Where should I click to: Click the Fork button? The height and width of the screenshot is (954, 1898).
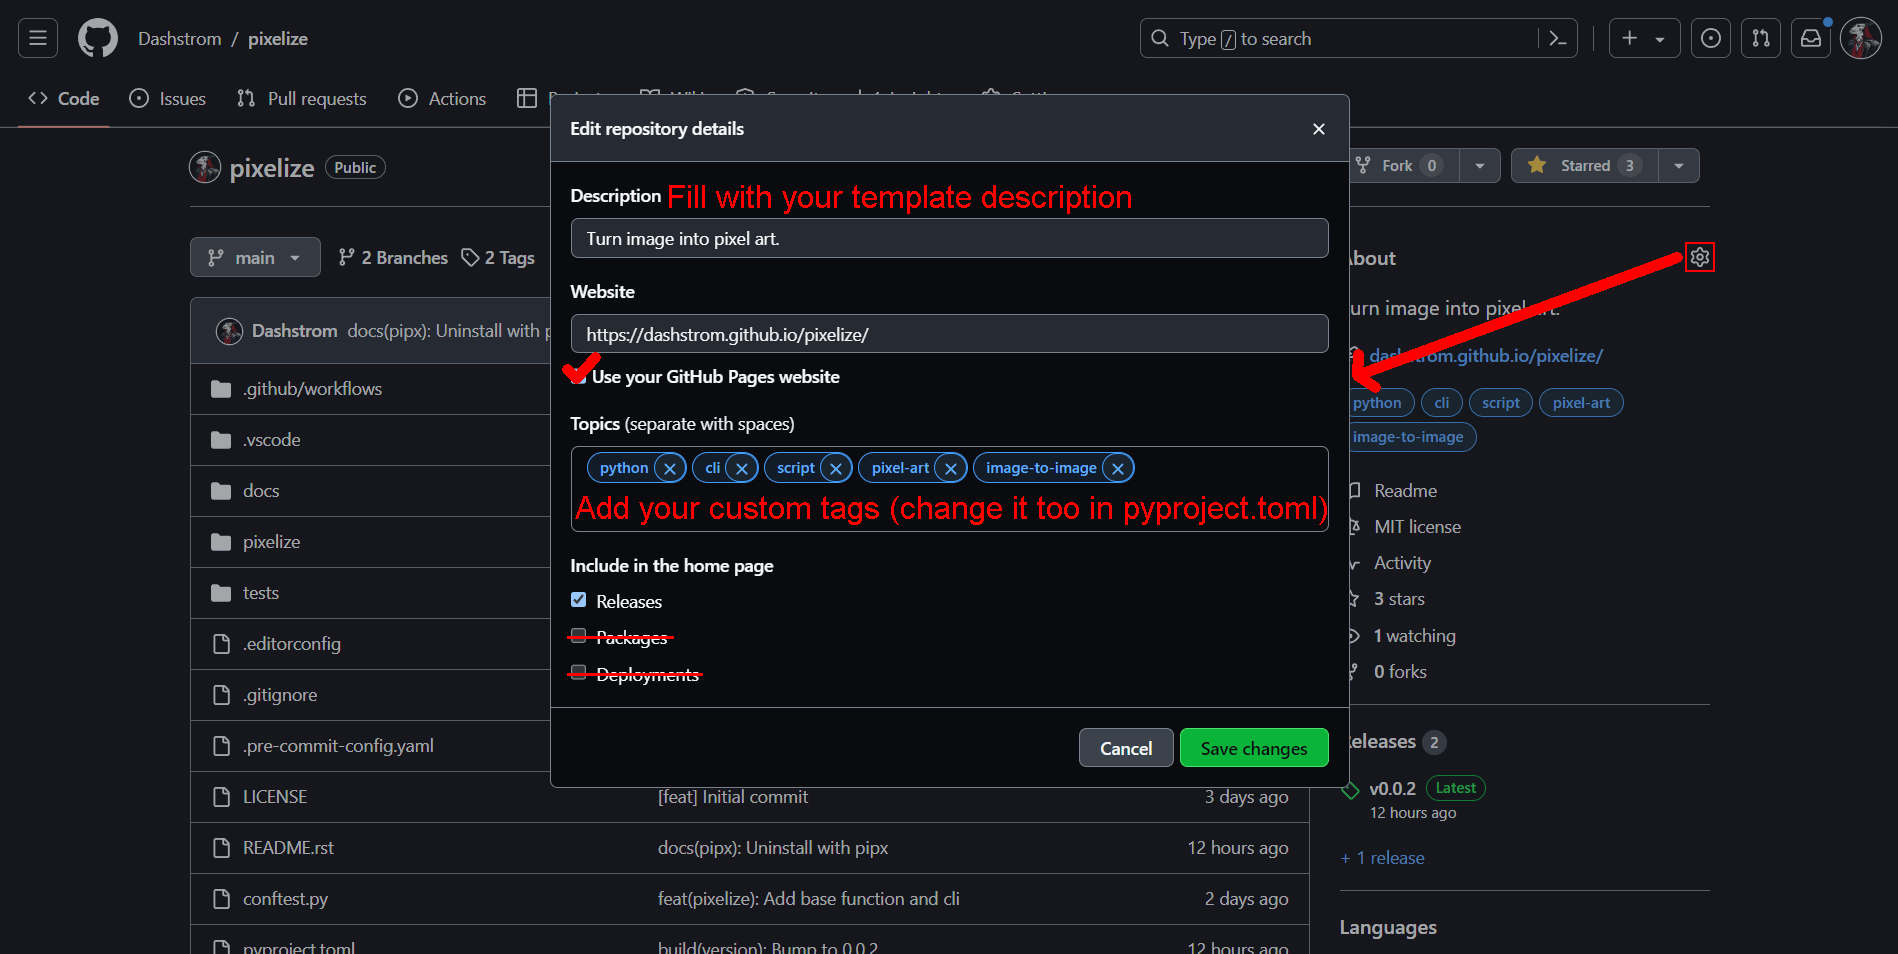1404,165
